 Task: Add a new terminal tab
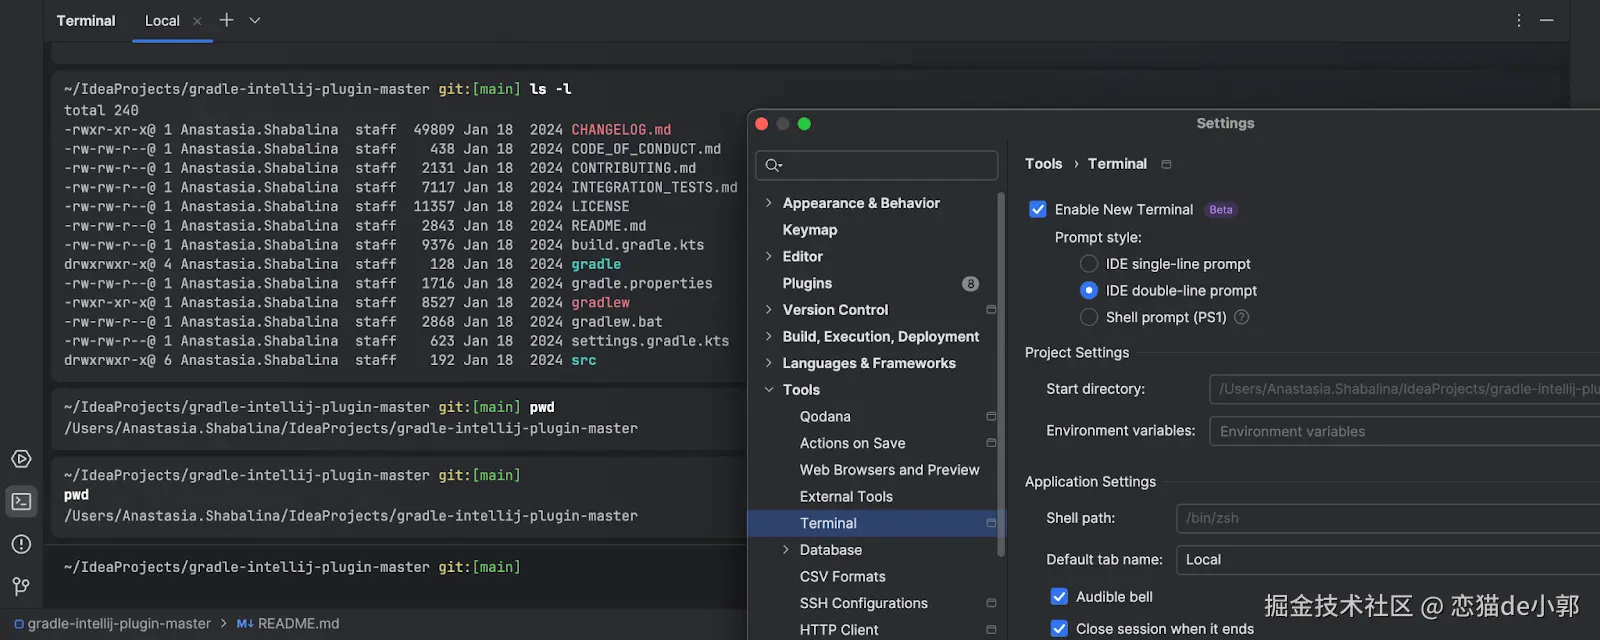coord(227,20)
